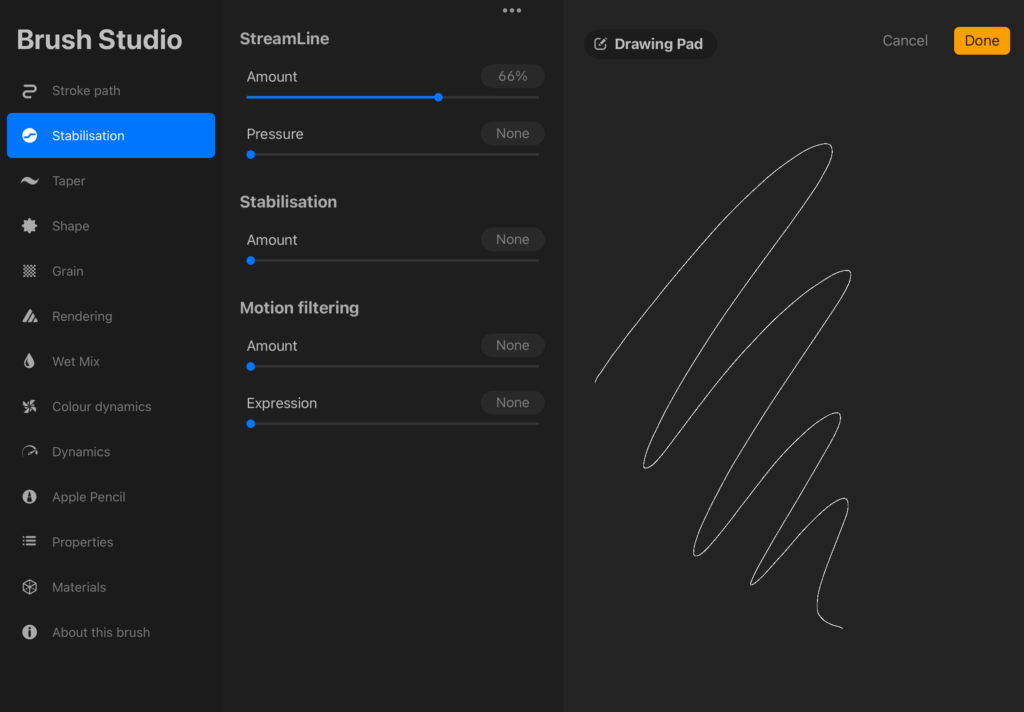Cancel the brush changes

tap(904, 40)
